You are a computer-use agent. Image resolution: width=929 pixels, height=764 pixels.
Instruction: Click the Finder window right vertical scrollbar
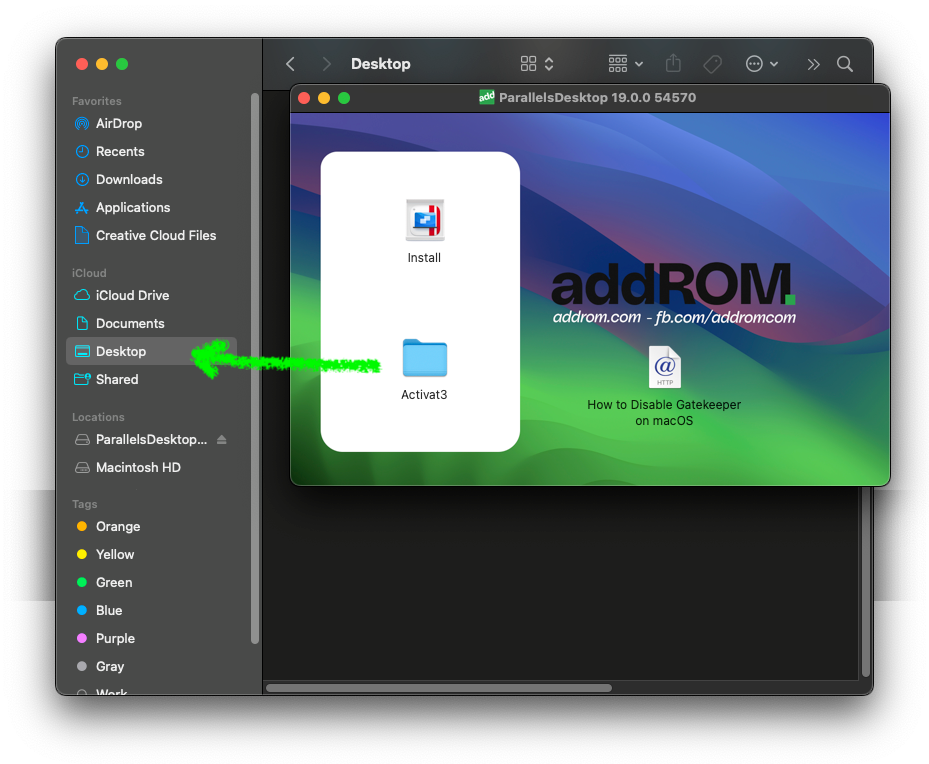(866, 582)
